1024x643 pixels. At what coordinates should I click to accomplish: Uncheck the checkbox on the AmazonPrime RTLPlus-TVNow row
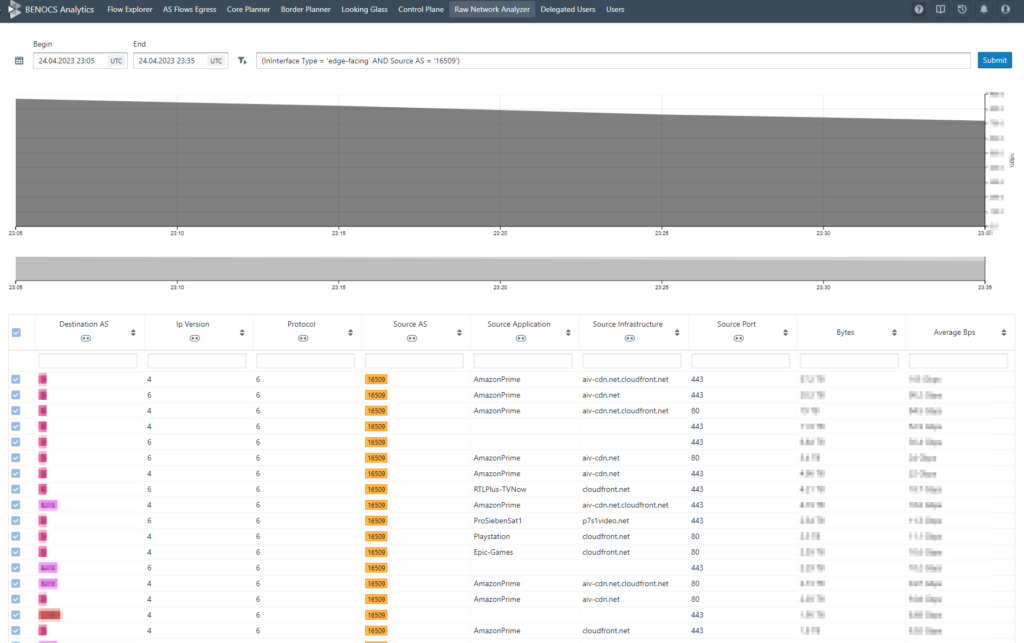[x=14, y=489]
